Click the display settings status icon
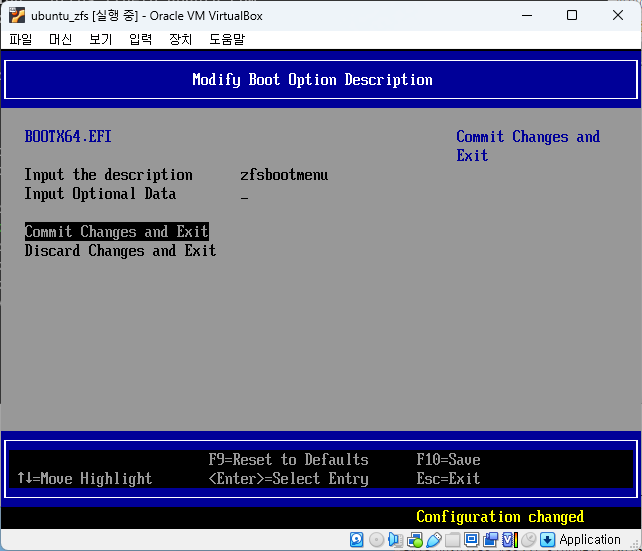The width and height of the screenshot is (642, 551). pyautogui.click(x=471, y=540)
